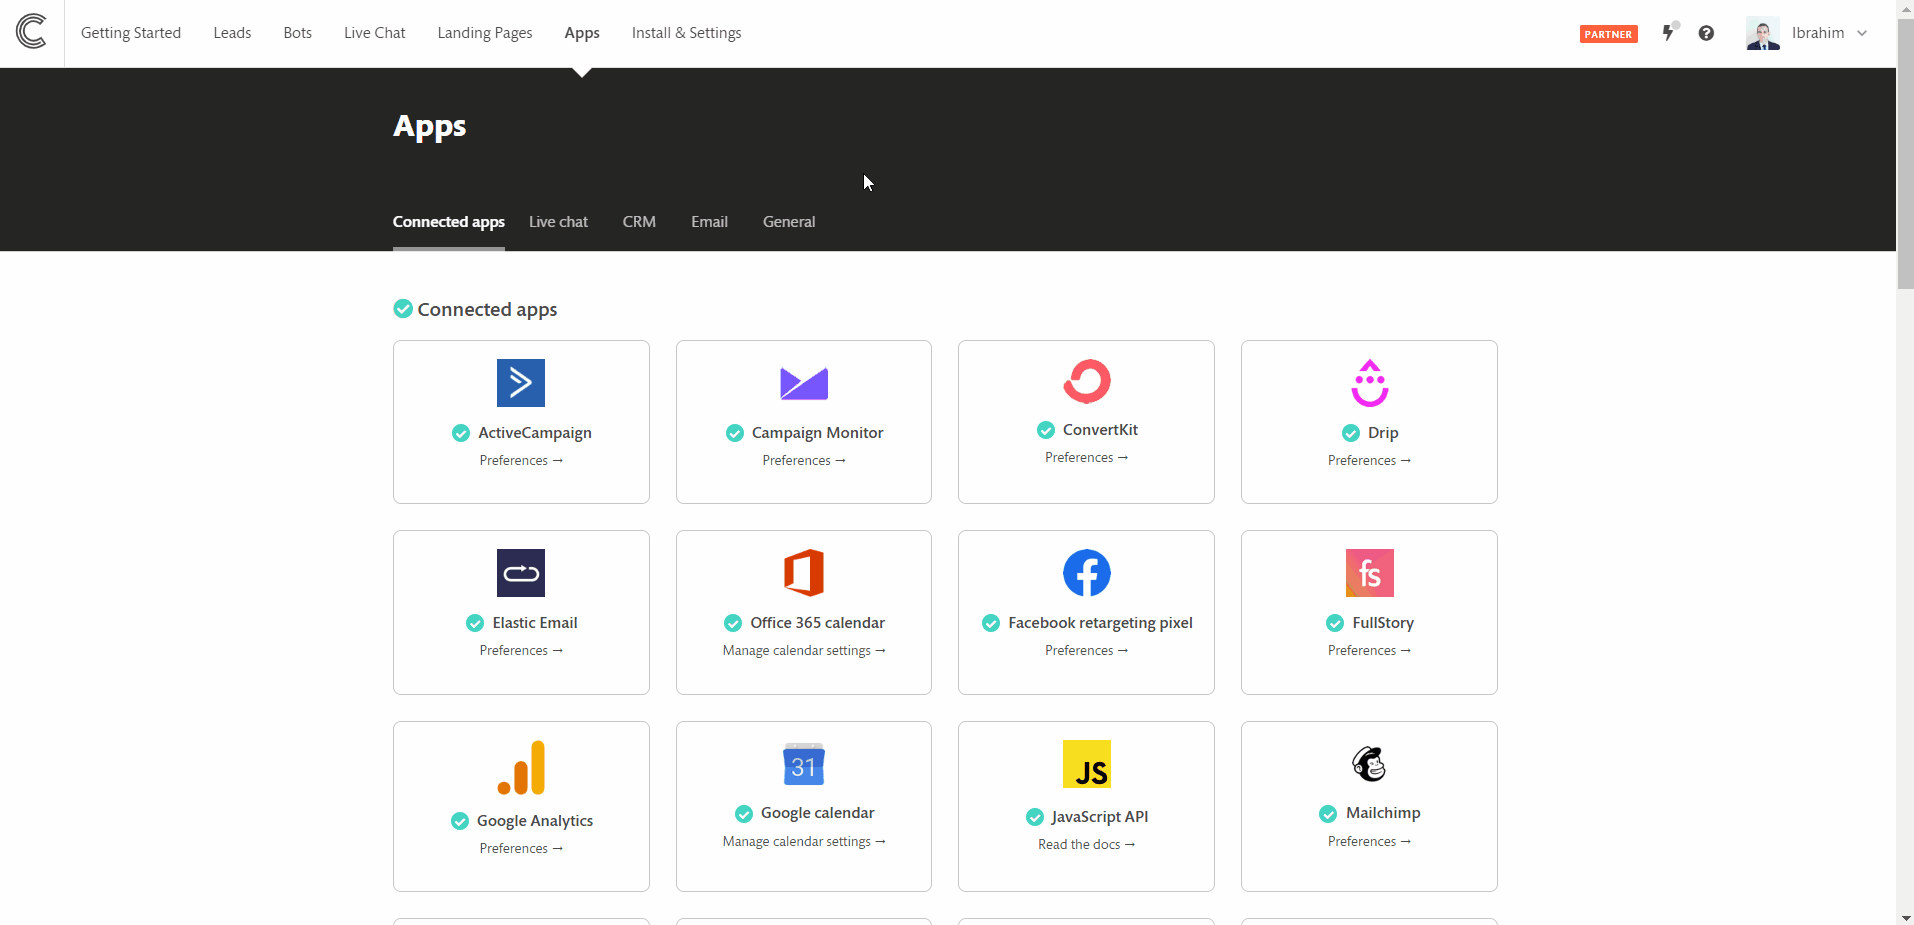Open Google Analytics Preferences link
The width and height of the screenshot is (1914, 925).
[521, 848]
